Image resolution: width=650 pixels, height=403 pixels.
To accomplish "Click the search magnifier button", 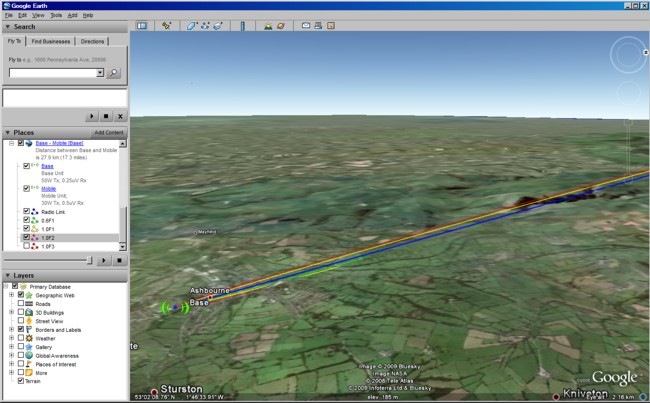I will (113, 73).
